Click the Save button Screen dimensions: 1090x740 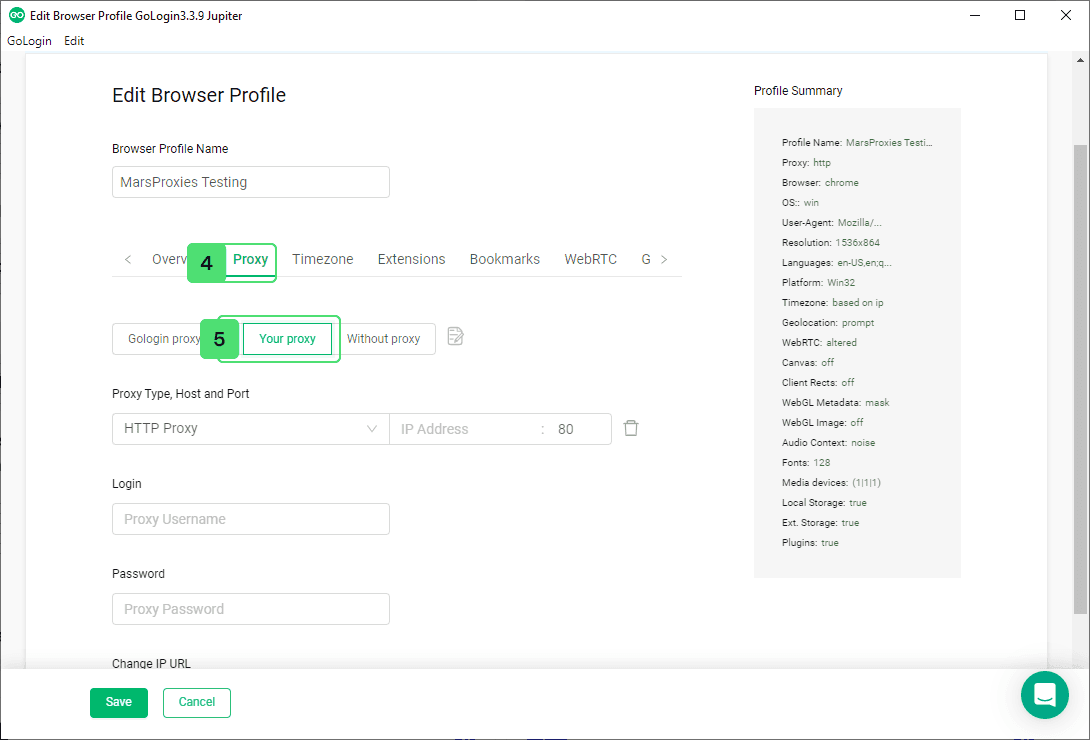click(118, 703)
